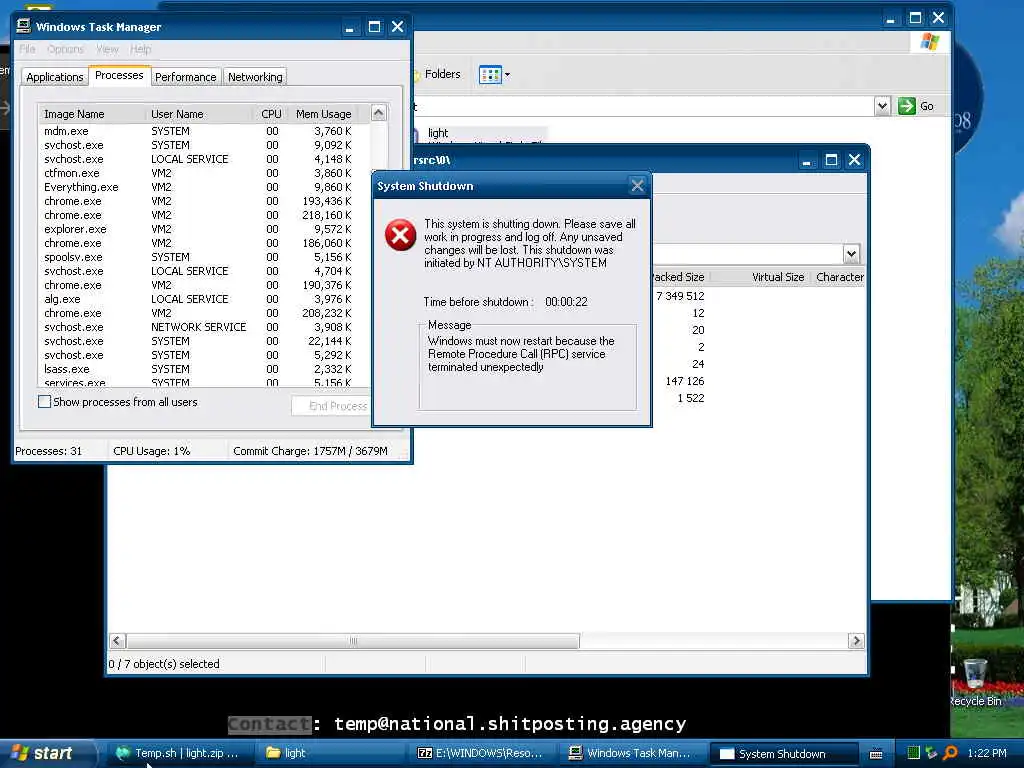1024x768 pixels.
Task: Switch to 7-Zip E:\WINDOWS taskbar button
Action: point(480,753)
